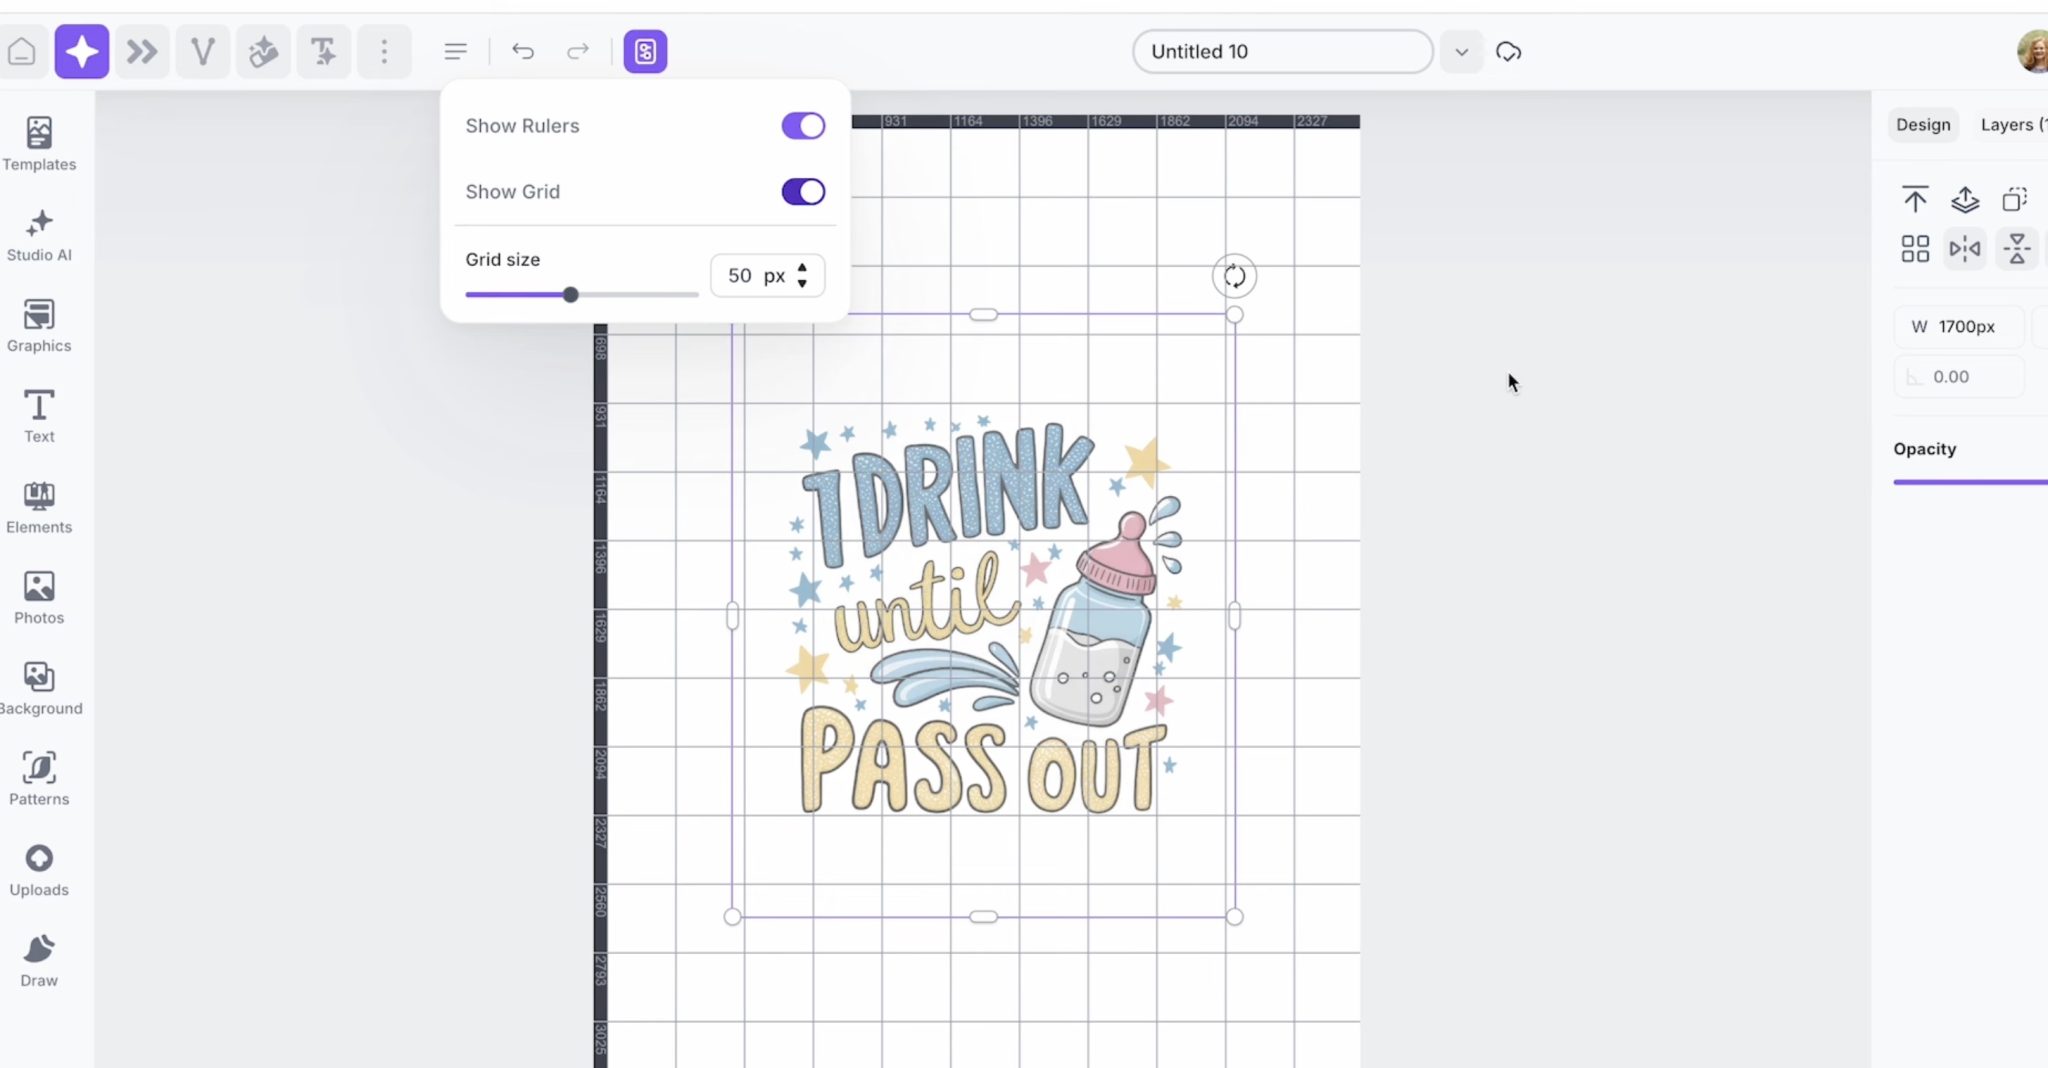This screenshot has width=2048, height=1068.
Task: Select the Draw tool in sidebar
Action: tap(39, 960)
